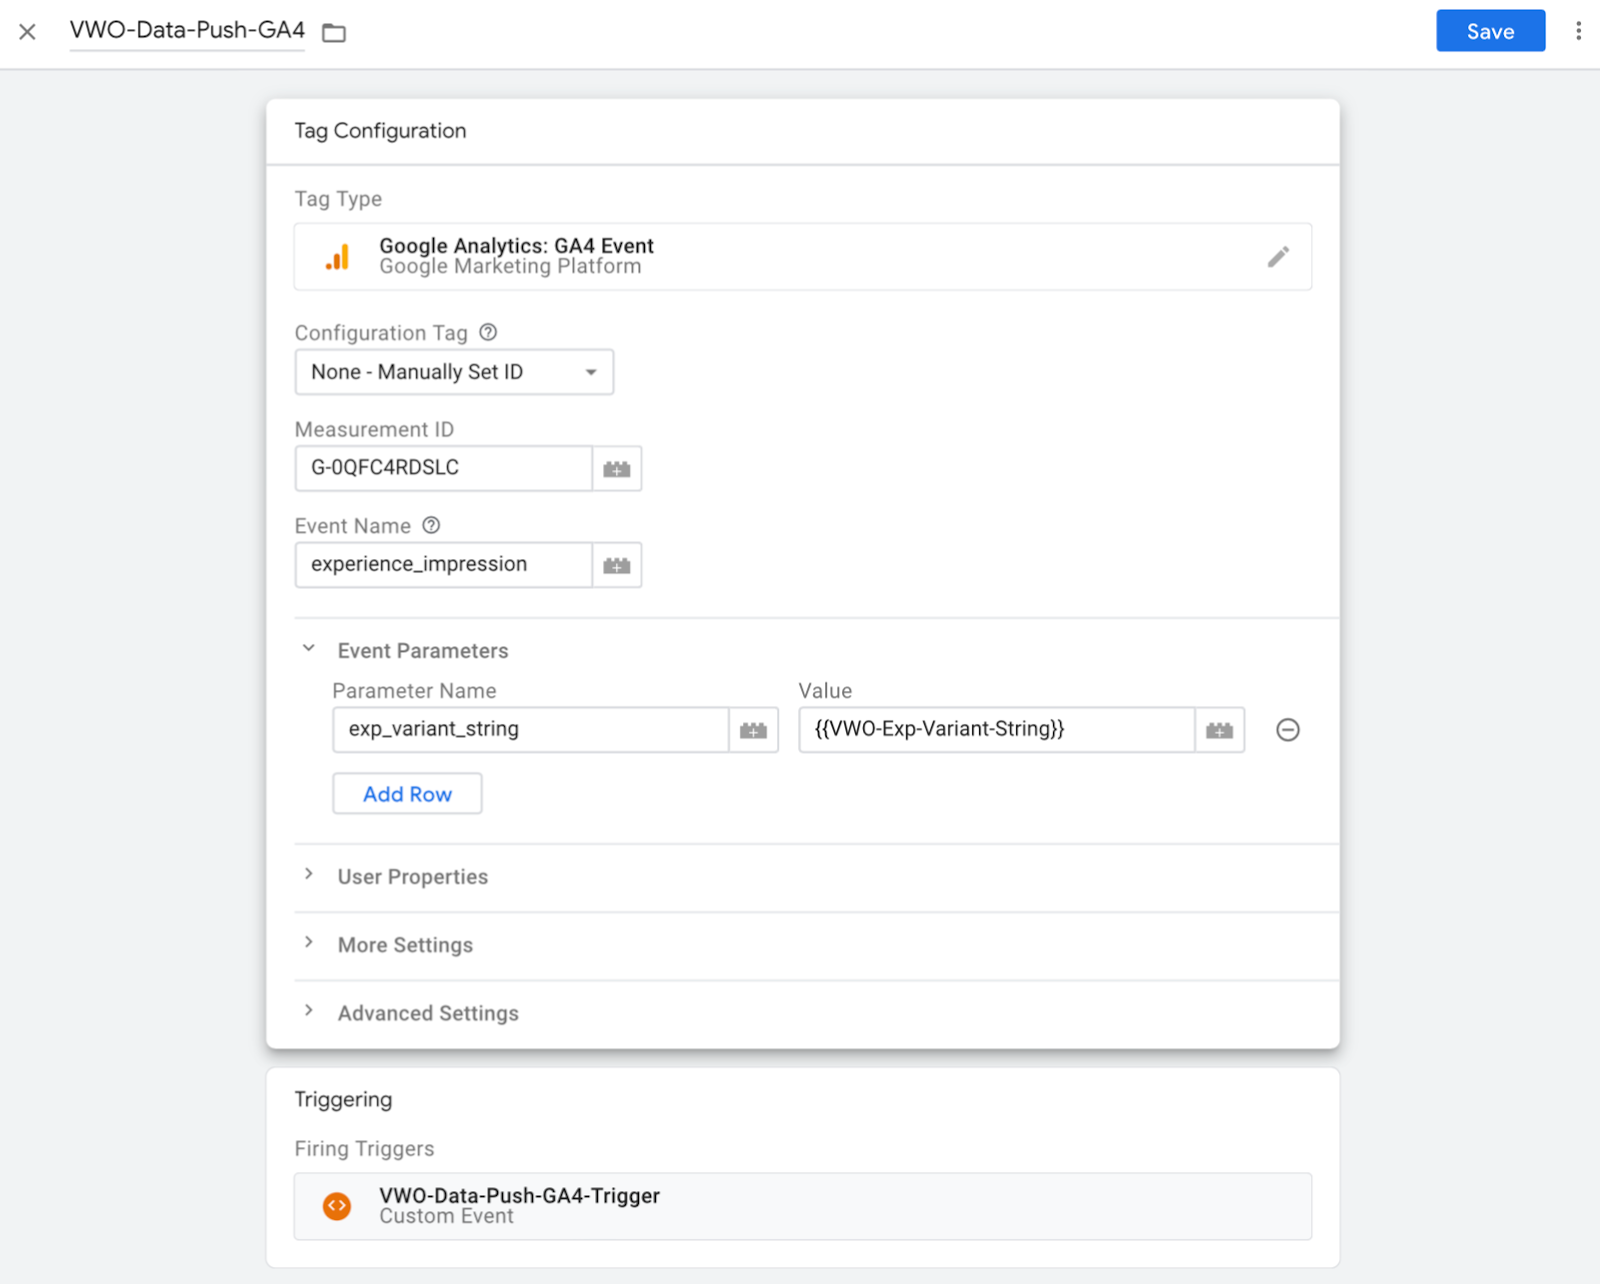
Task: Open the three-dot more actions menu
Action: click(x=1578, y=31)
